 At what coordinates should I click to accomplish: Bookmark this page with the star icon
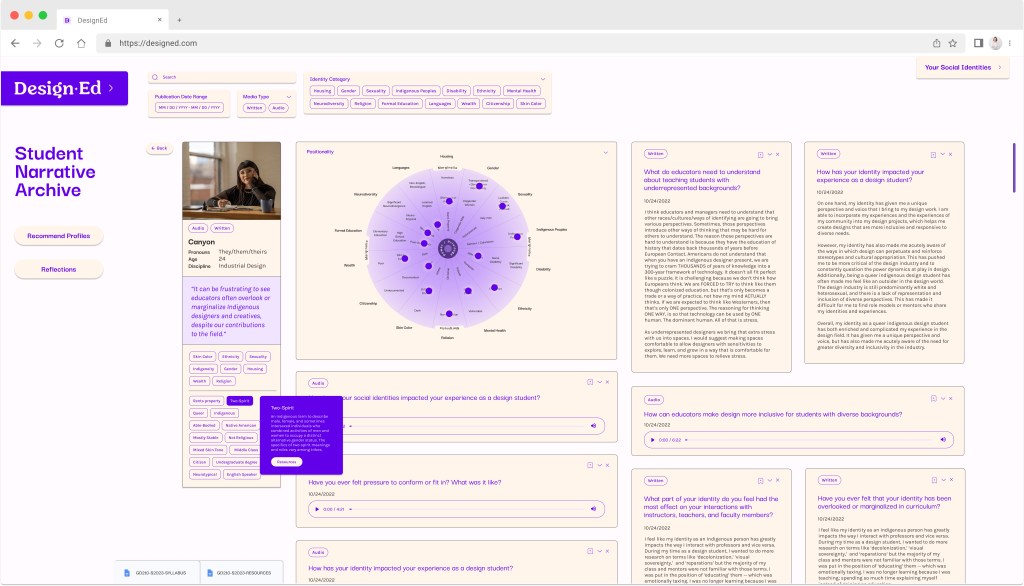(x=953, y=43)
